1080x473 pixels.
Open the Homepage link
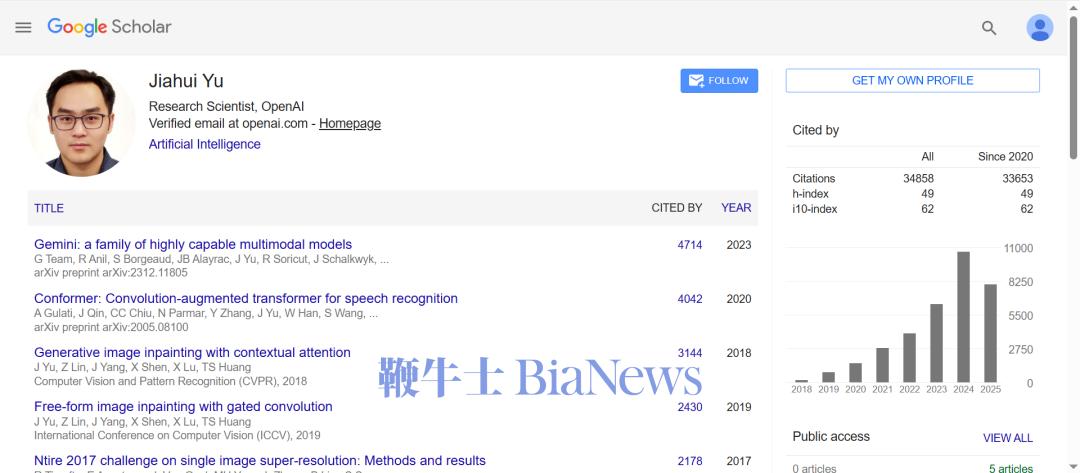[x=350, y=124]
